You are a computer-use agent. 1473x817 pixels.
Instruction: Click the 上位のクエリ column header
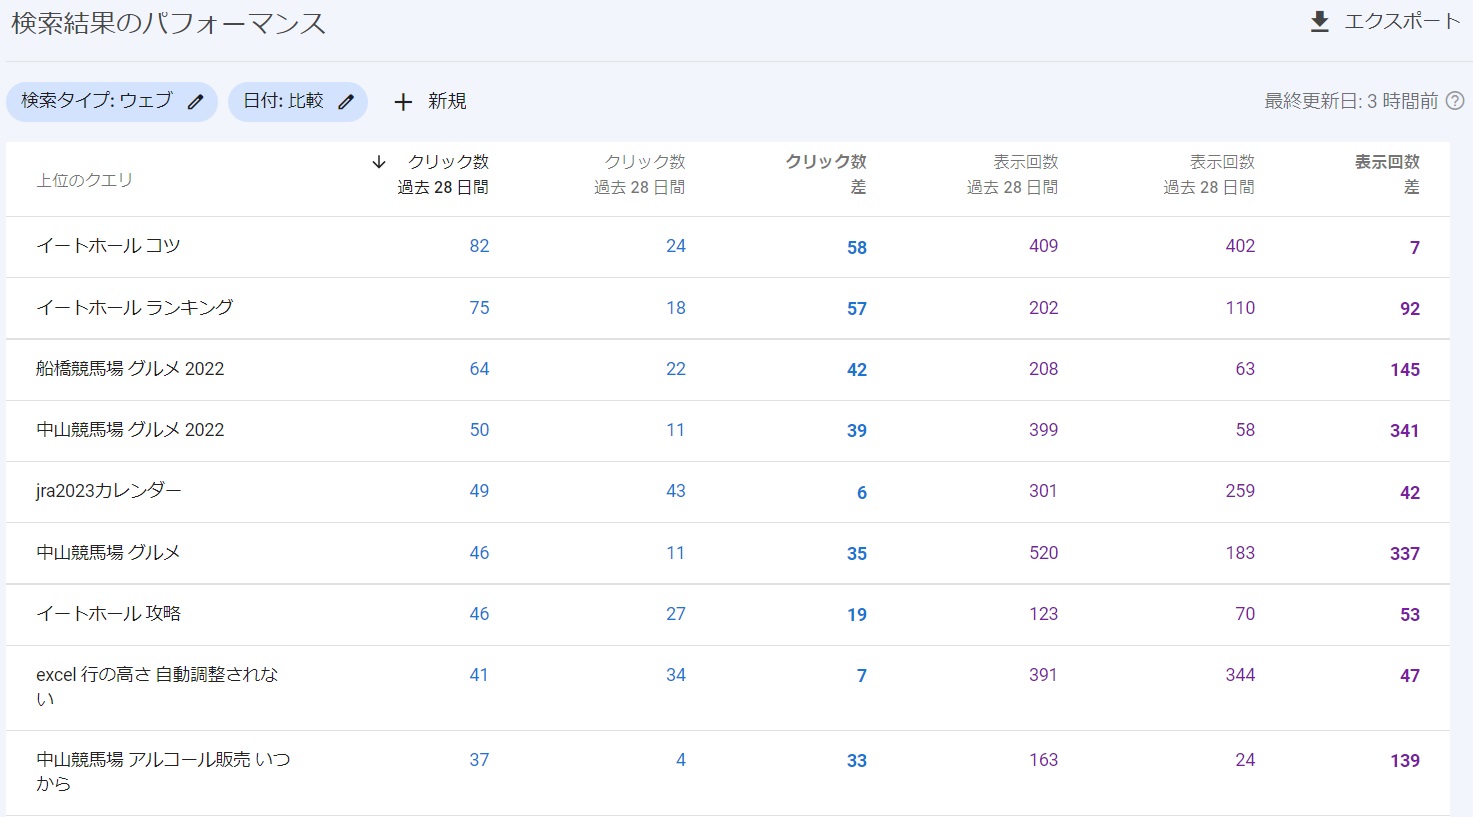[x=84, y=180]
